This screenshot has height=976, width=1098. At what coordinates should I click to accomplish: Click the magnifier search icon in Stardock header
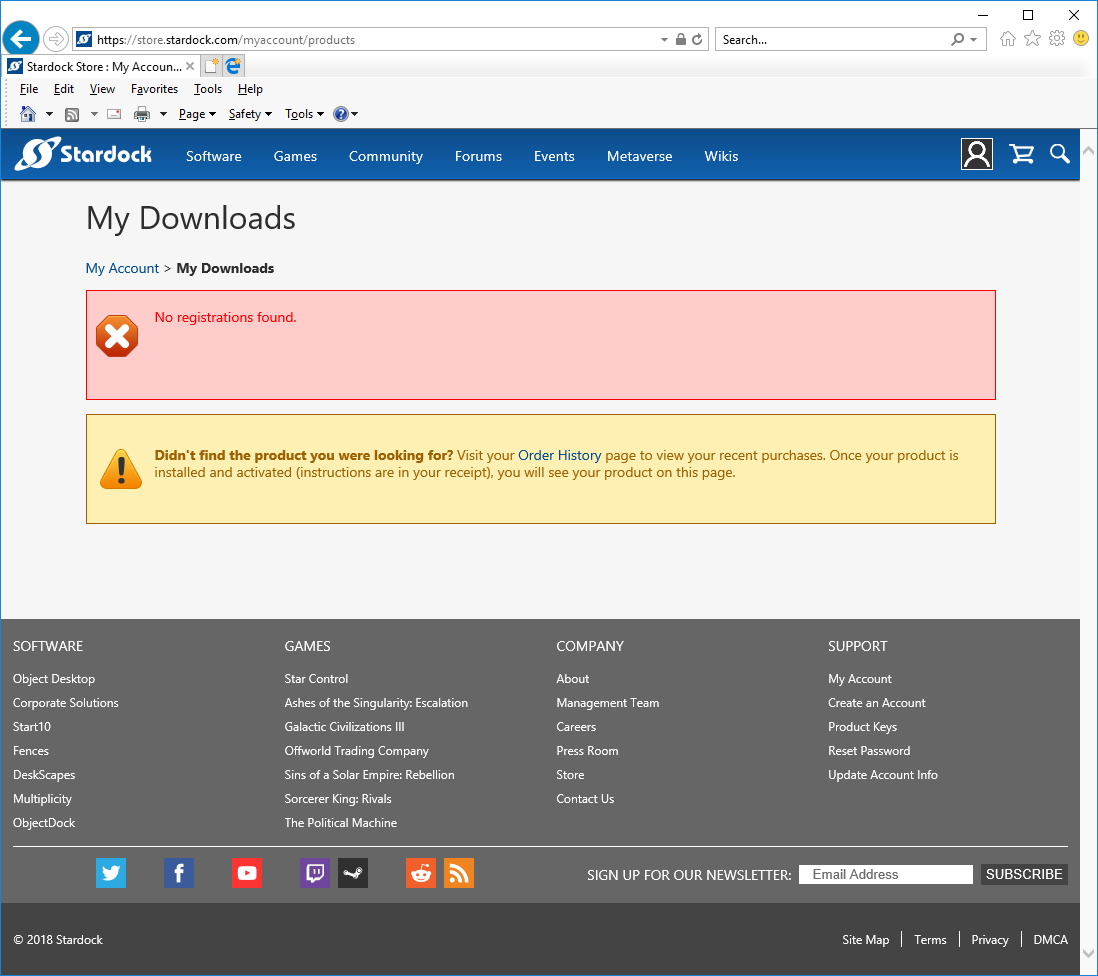click(1059, 154)
